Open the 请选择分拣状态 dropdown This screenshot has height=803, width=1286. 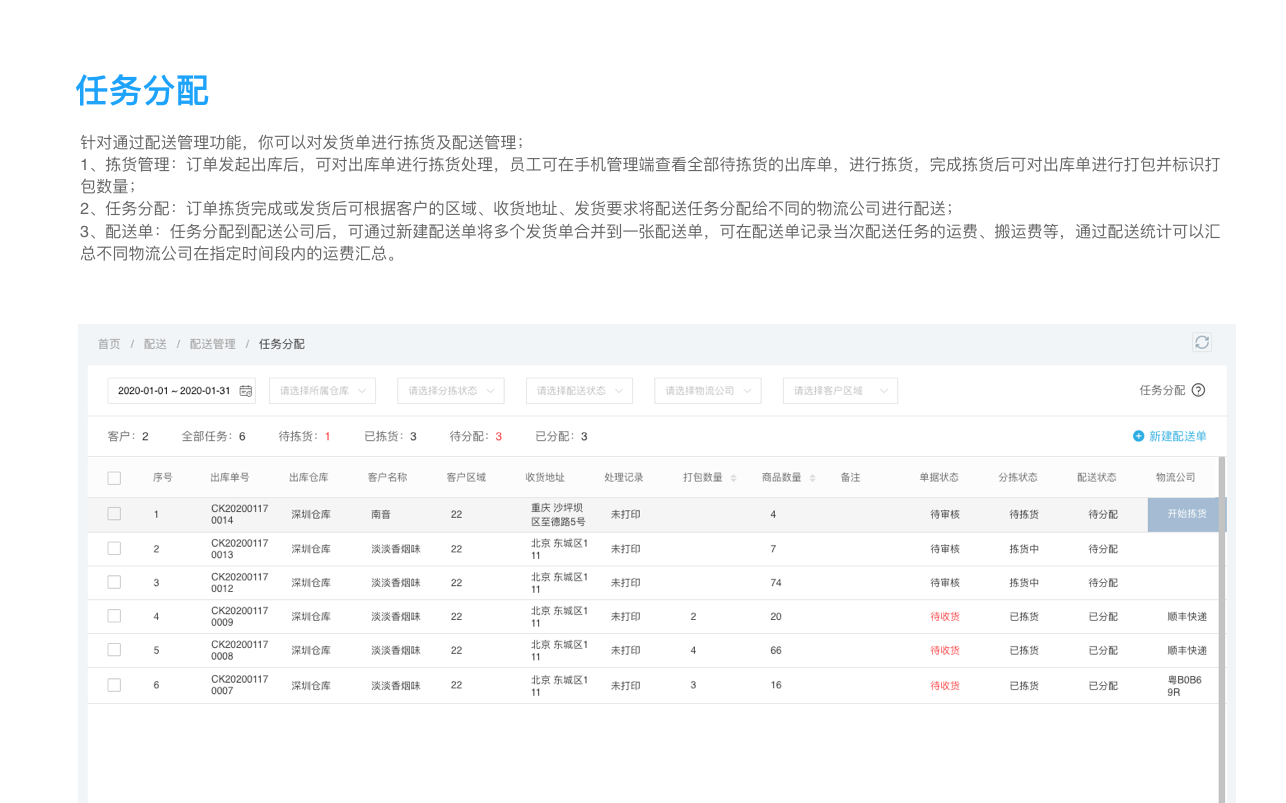pyautogui.click(x=451, y=391)
